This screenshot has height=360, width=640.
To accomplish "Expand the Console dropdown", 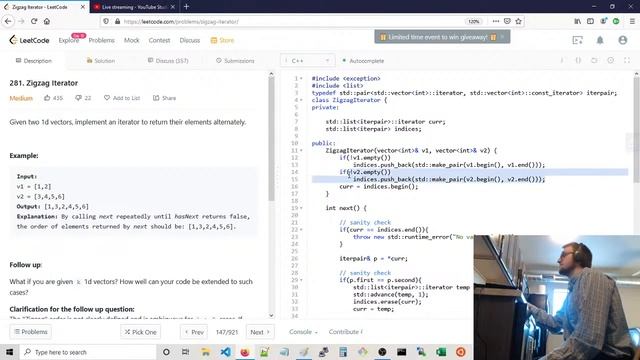I will (303, 332).
